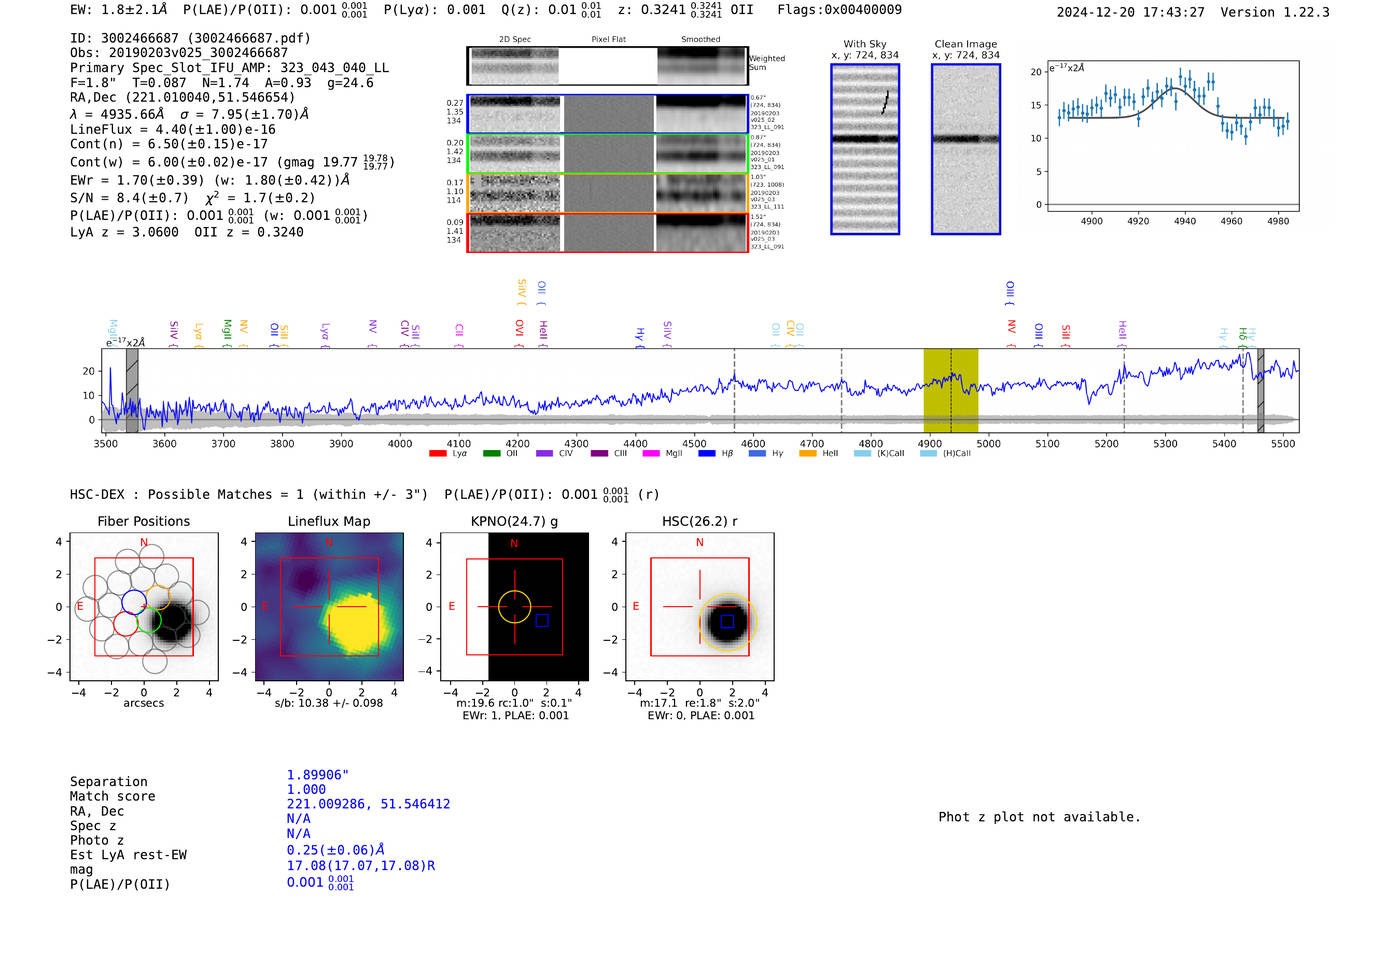Open the Fiber Positions image
1400x953 pixels.
click(144, 607)
